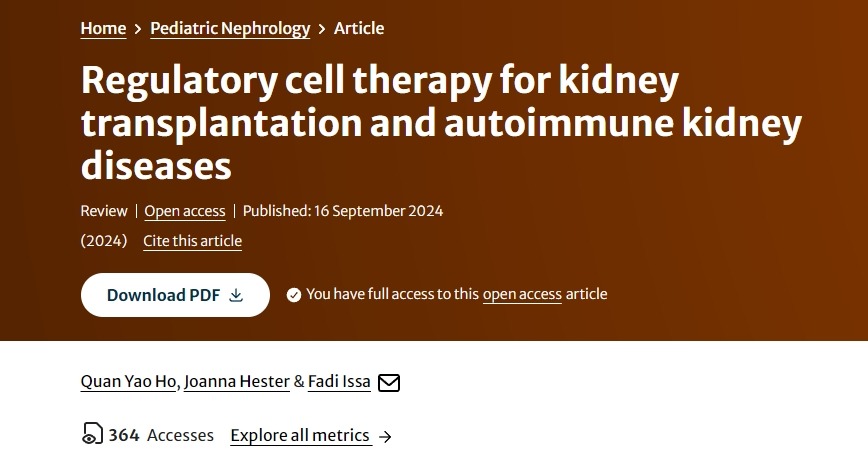
Task: Open author Quan Yao Ho's details
Action: coord(130,382)
